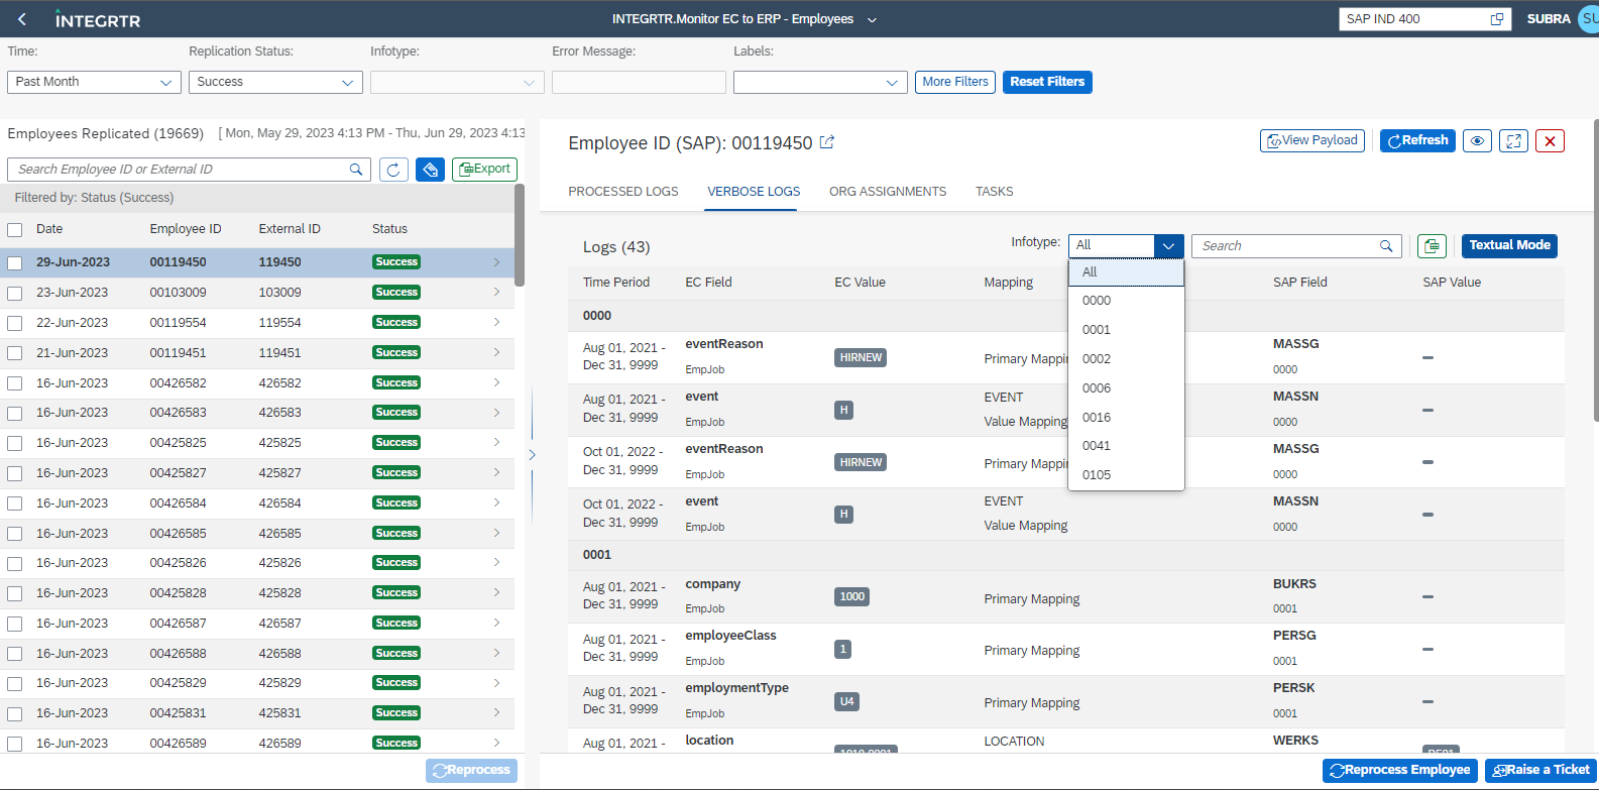Open details arrow for row 00426582
Screen dimensions: 1599x790
pos(497,382)
